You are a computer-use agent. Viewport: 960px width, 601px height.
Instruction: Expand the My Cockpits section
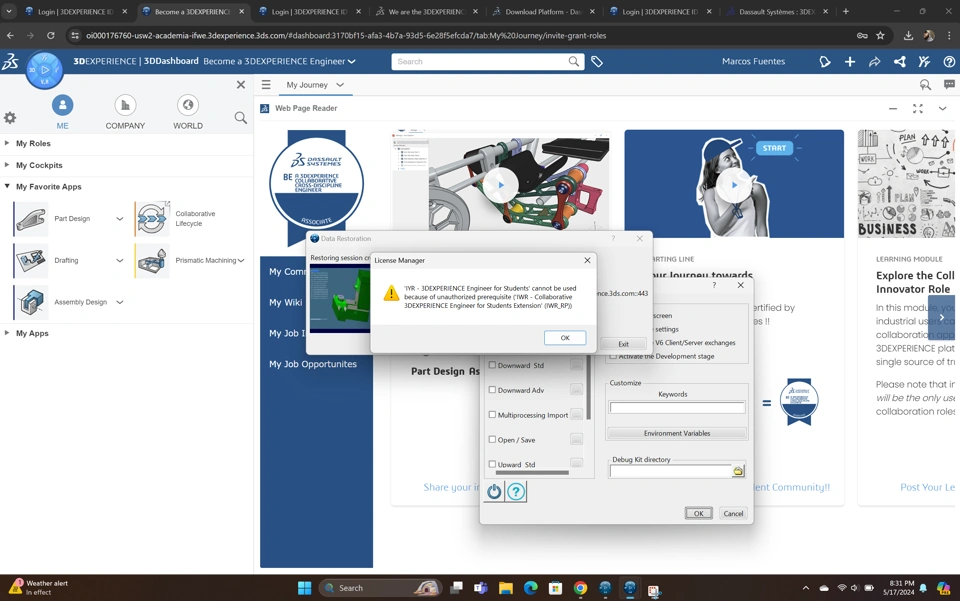(7, 165)
